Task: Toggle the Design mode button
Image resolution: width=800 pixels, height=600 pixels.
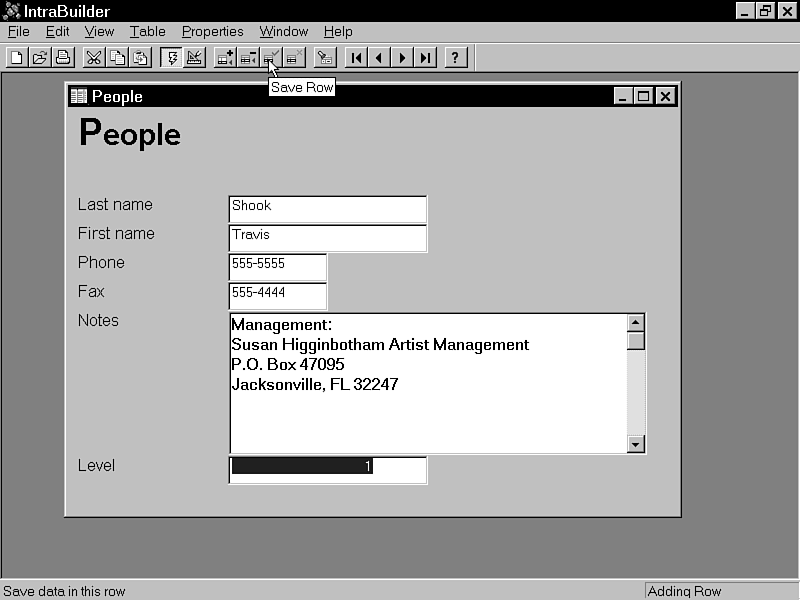Action: click(x=194, y=57)
